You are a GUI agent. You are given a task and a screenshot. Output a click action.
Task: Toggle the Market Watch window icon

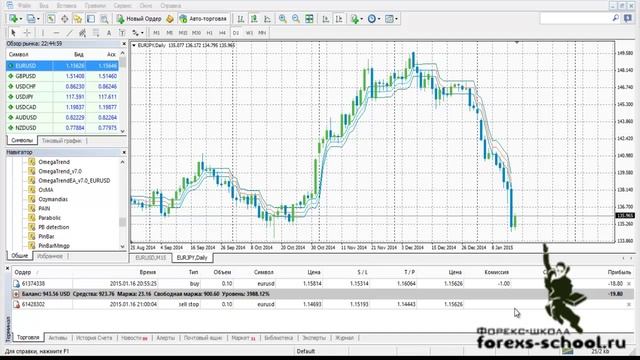(x=51, y=19)
